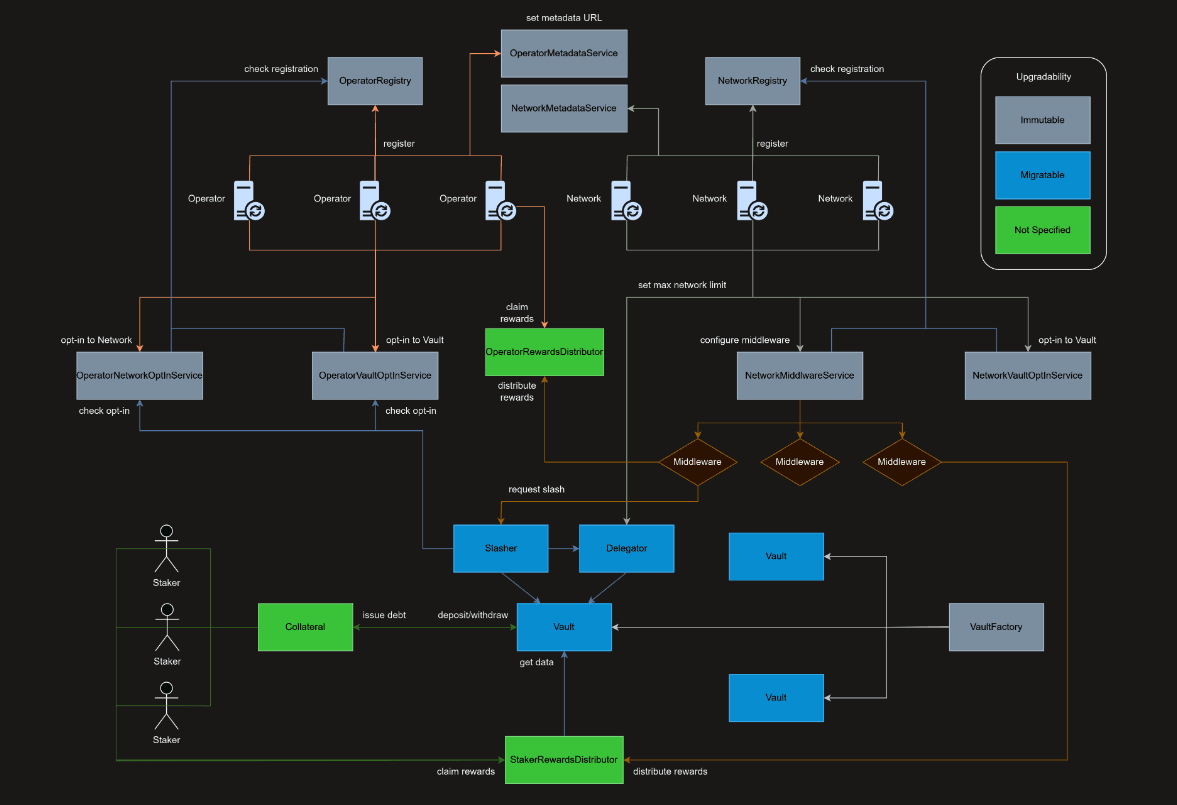Click the rightmost Middleware diamond
This screenshot has width=1177, height=805.
(x=903, y=462)
